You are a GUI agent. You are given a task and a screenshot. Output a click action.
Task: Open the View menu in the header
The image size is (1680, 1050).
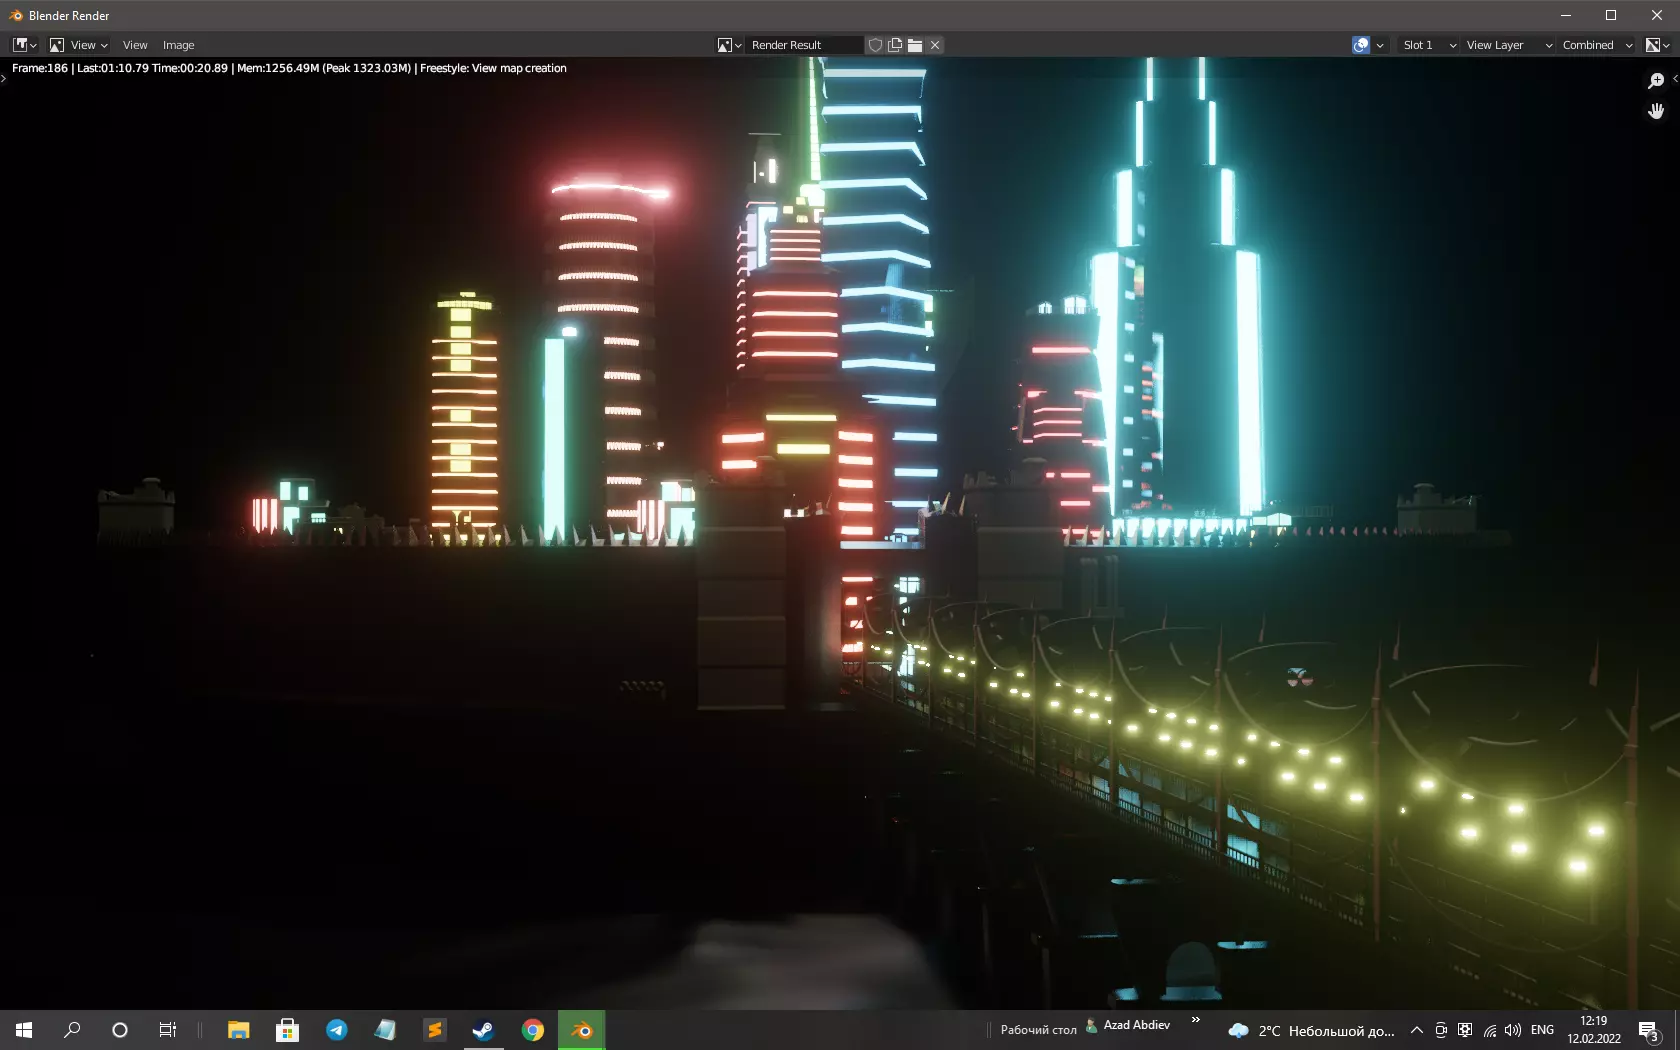tap(135, 45)
